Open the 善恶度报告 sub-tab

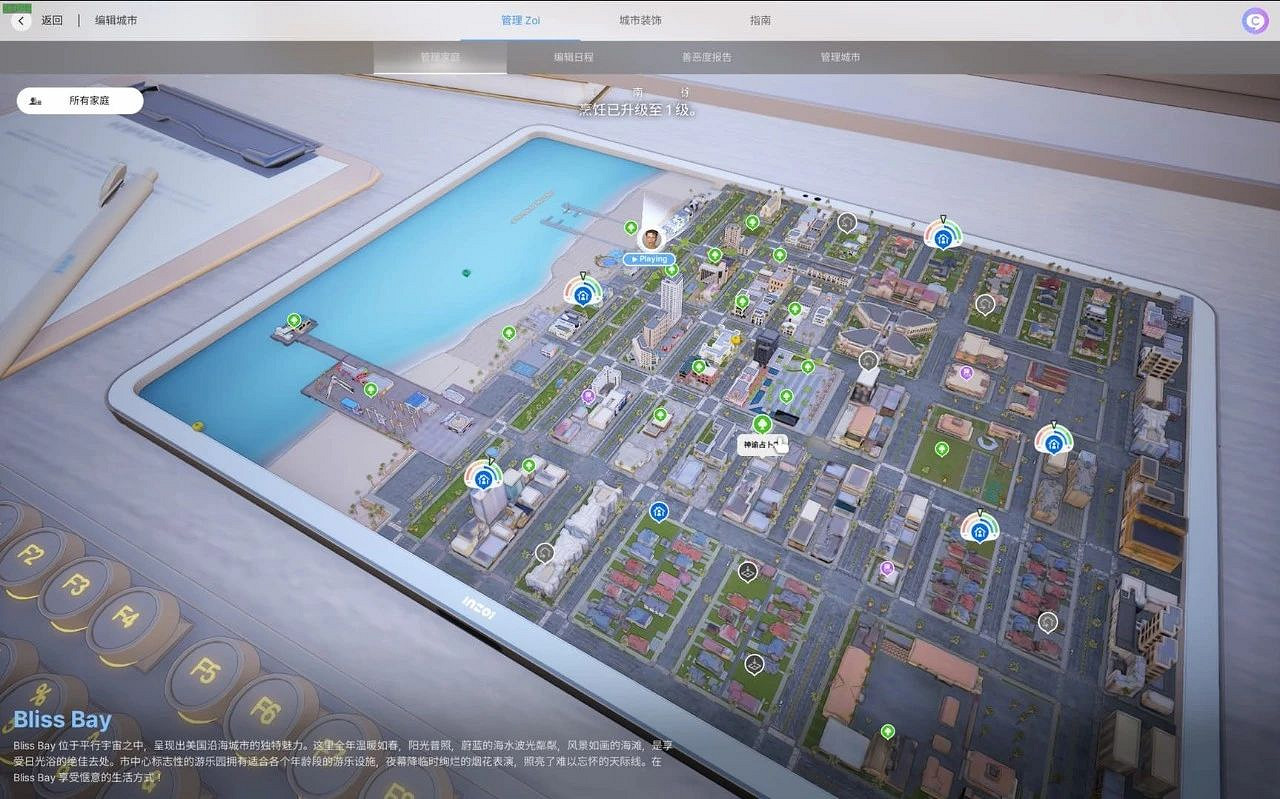click(x=706, y=57)
